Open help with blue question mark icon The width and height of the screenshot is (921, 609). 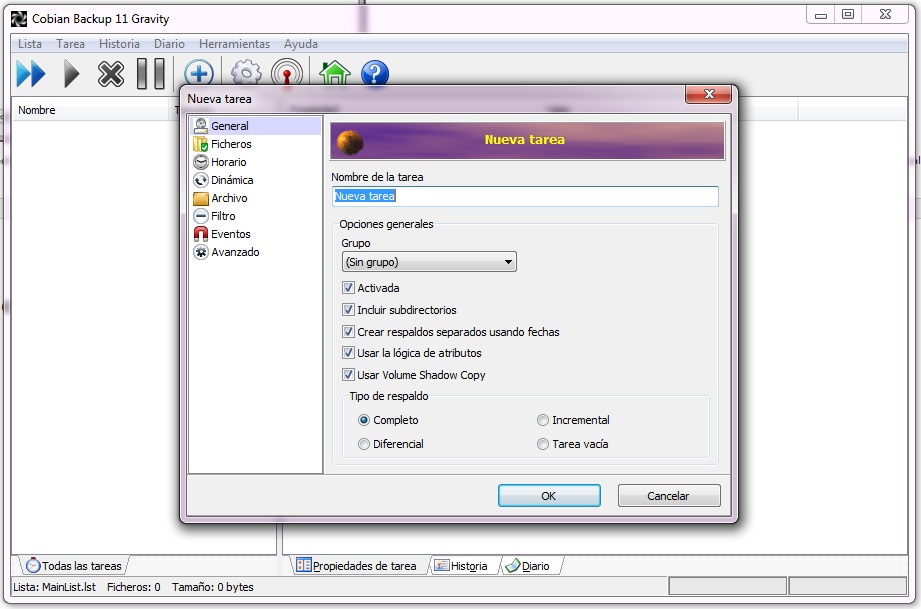375,75
